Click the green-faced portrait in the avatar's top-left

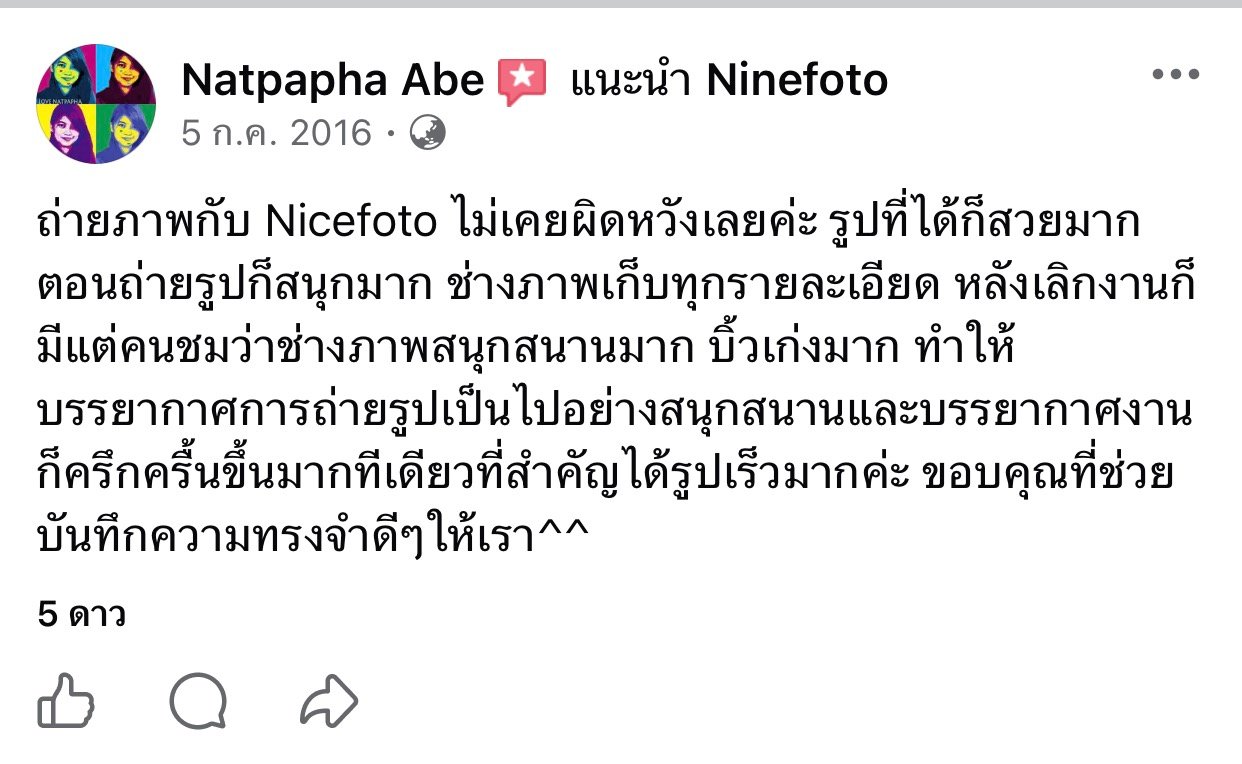[x=66, y=76]
